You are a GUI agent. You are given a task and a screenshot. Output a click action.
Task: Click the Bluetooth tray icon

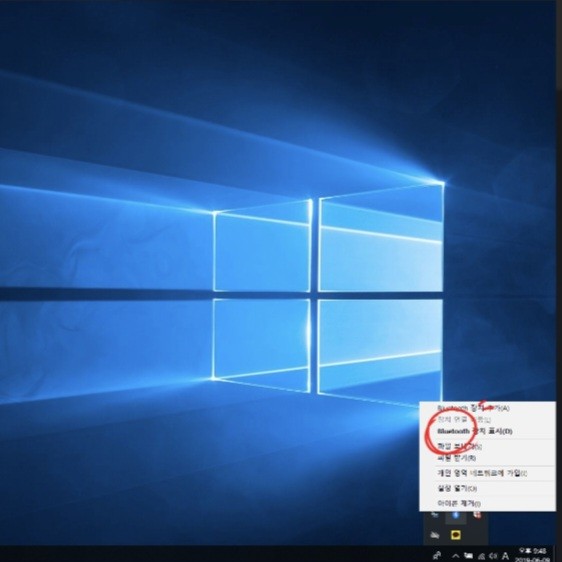pyautogui.click(x=456, y=515)
